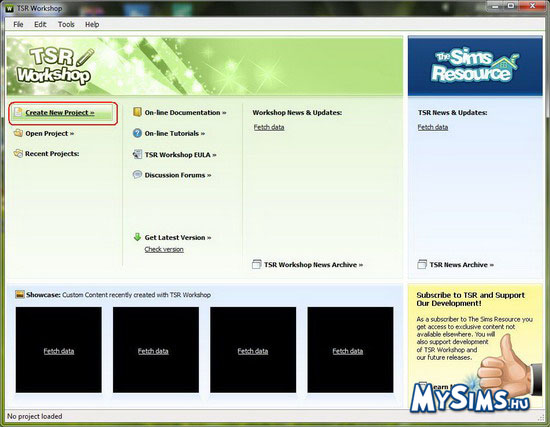Click the TSR Workshop logo banner
Screen dimensions: 550x427
tap(55, 66)
